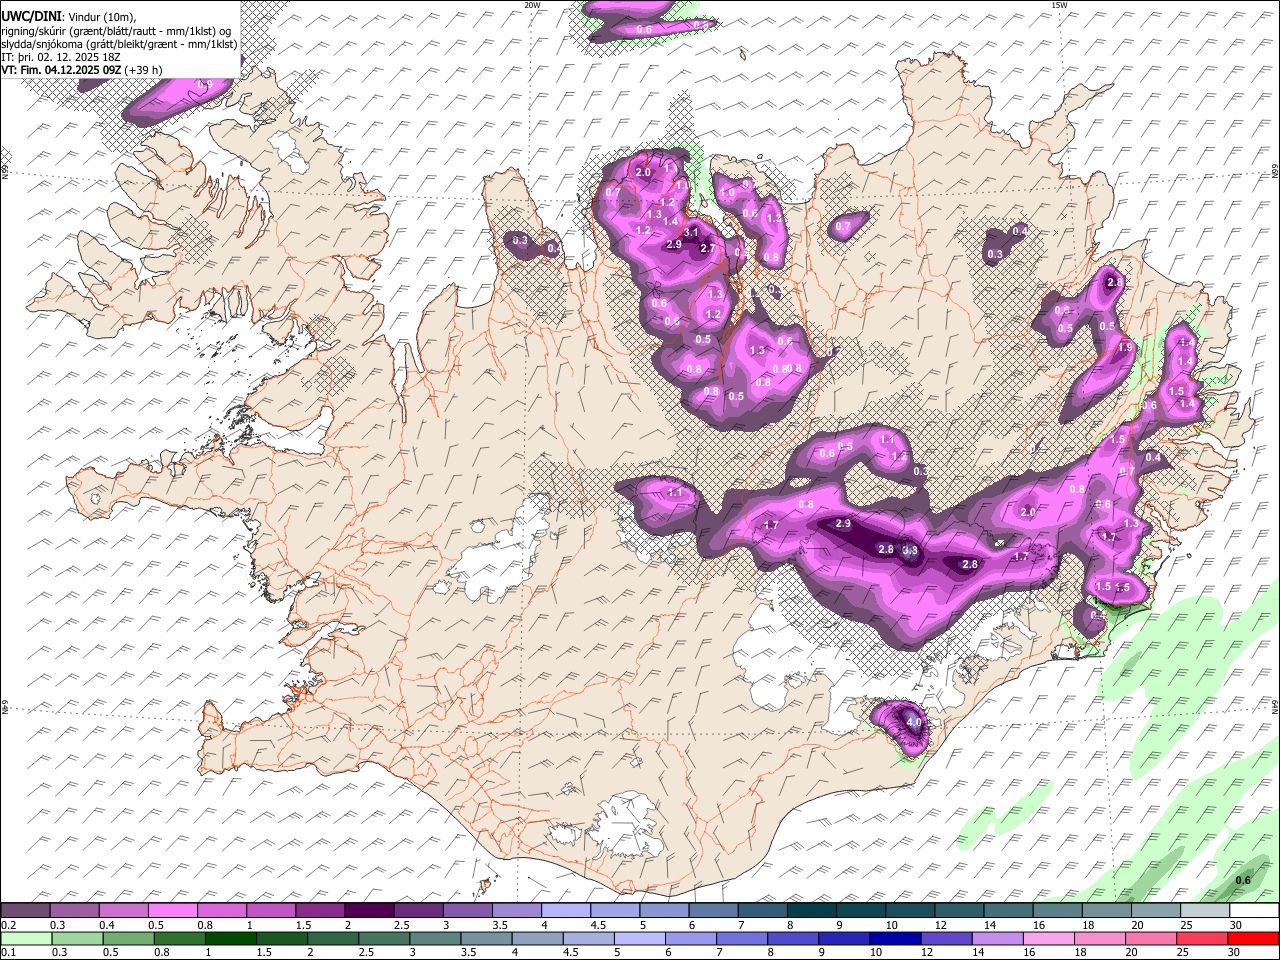The width and height of the screenshot is (1280, 960).
Task: Click the "VT: Fim. 04.12.2025 09Z (+39 h)" line
Action: (x=81, y=71)
